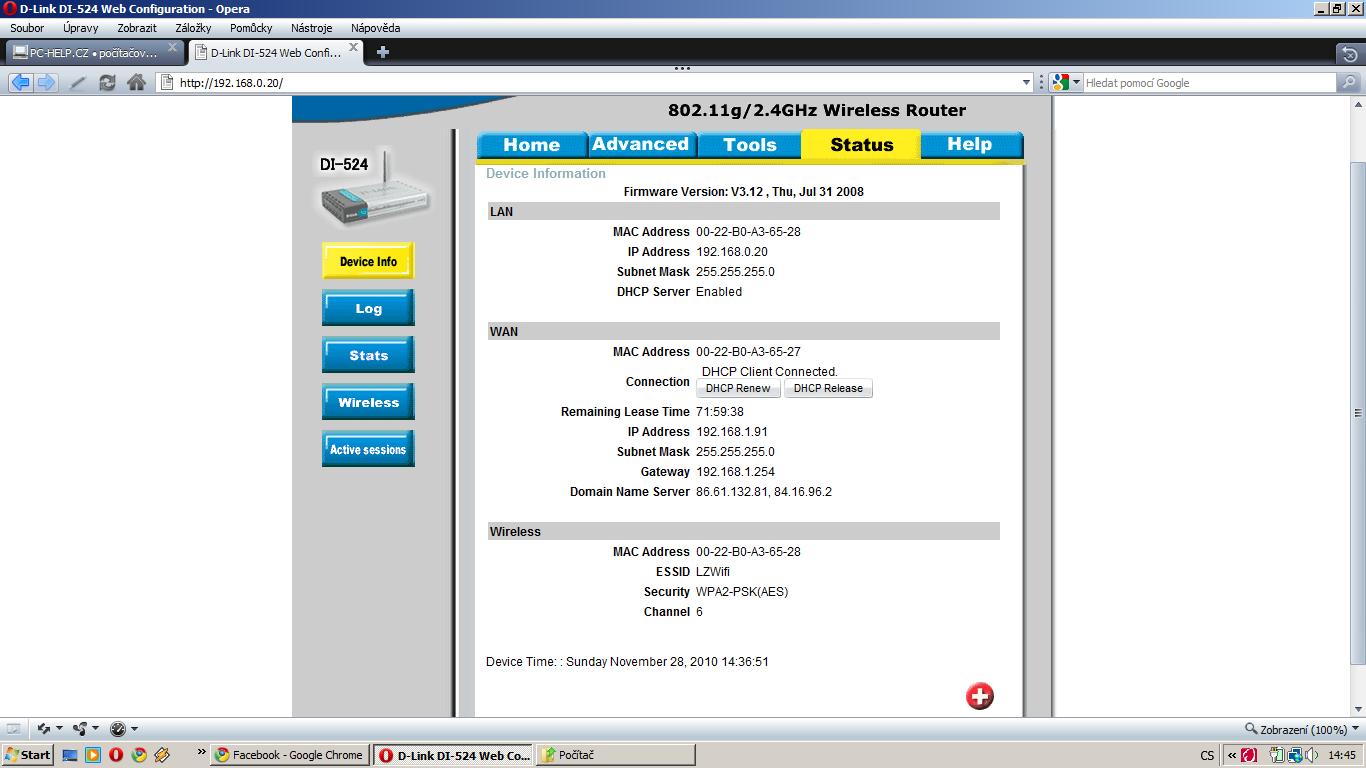Open the Active sessions sidebar page
This screenshot has height=768, width=1366.
(x=368, y=450)
